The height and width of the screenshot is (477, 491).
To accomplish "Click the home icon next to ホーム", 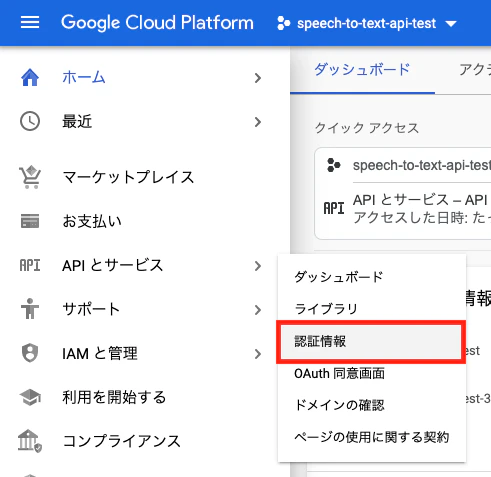I will (x=30, y=77).
